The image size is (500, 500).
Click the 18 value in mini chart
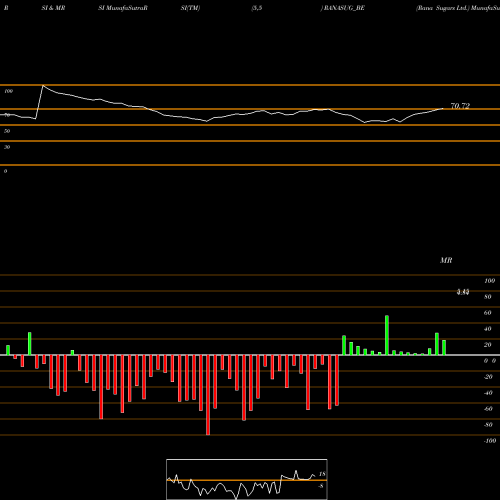click(322, 474)
